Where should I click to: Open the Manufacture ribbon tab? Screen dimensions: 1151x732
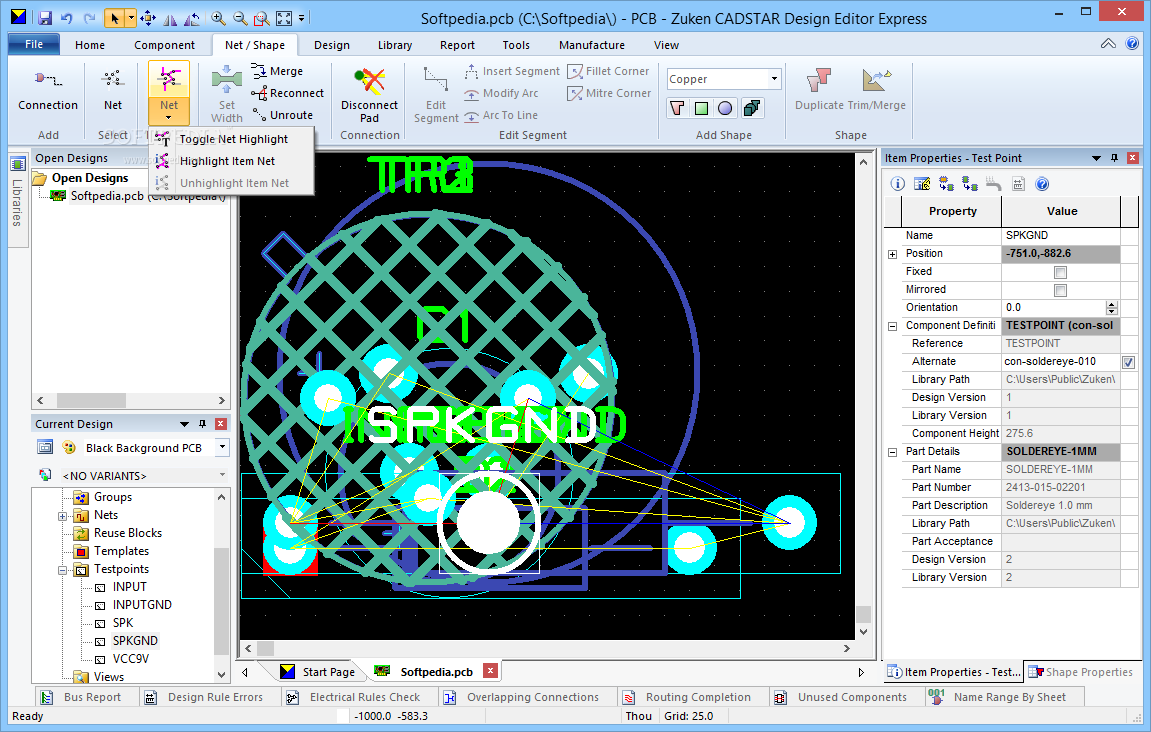592,45
